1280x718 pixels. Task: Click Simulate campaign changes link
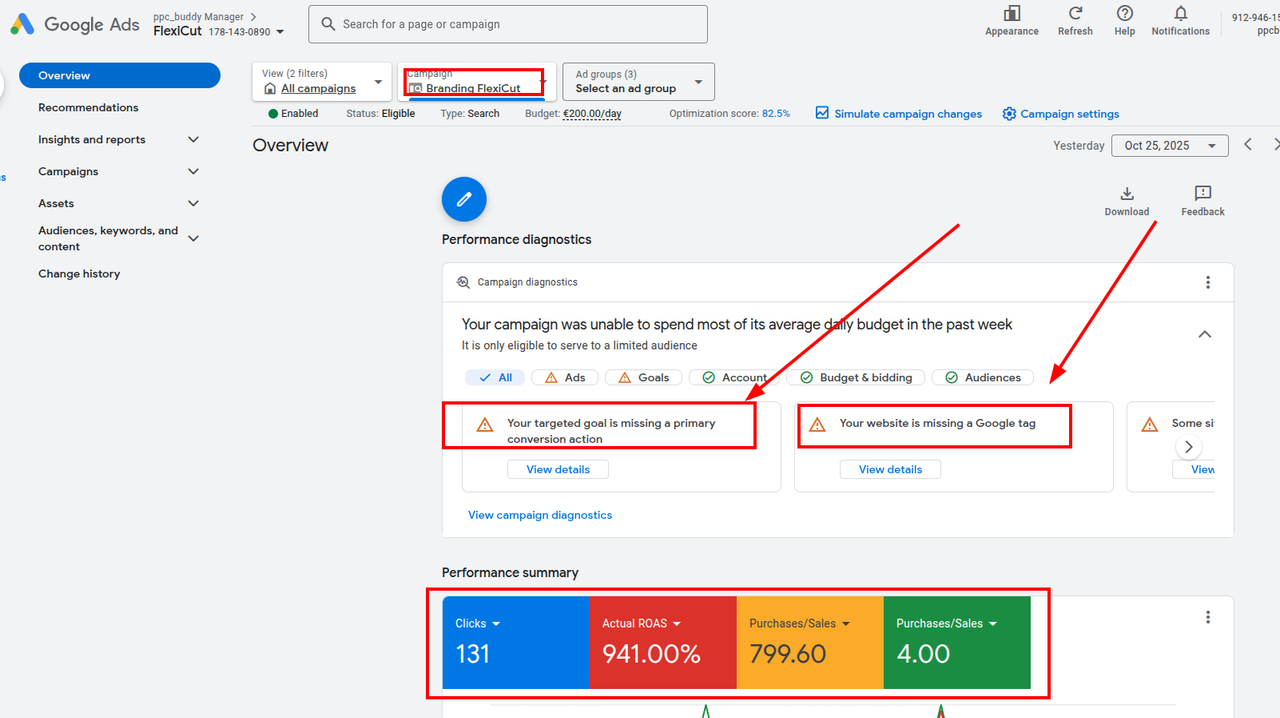(x=908, y=114)
